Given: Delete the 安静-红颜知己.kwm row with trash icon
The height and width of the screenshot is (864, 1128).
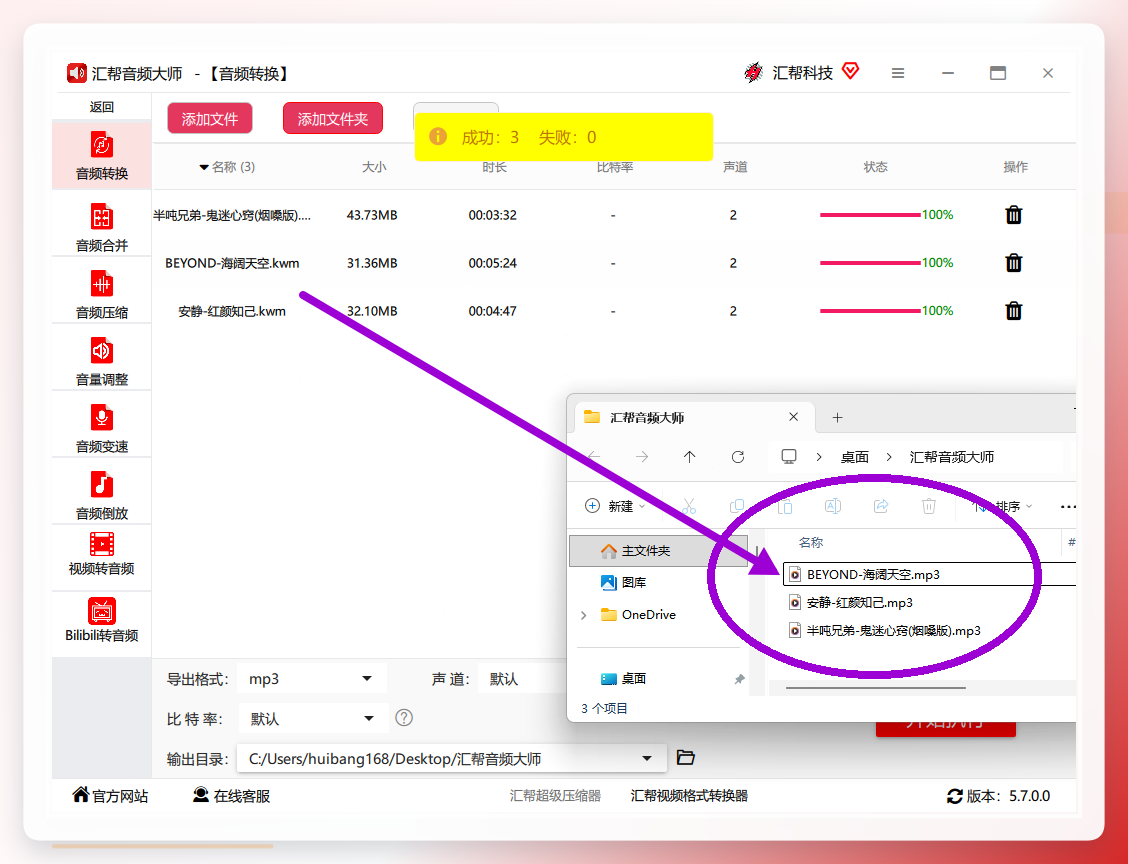Looking at the screenshot, I should coord(1013,311).
